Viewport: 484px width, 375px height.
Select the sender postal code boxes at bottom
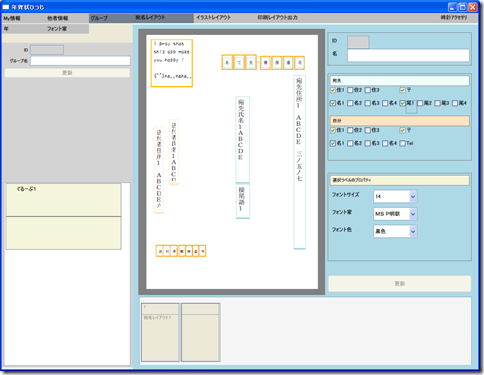click(x=181, y=251)
